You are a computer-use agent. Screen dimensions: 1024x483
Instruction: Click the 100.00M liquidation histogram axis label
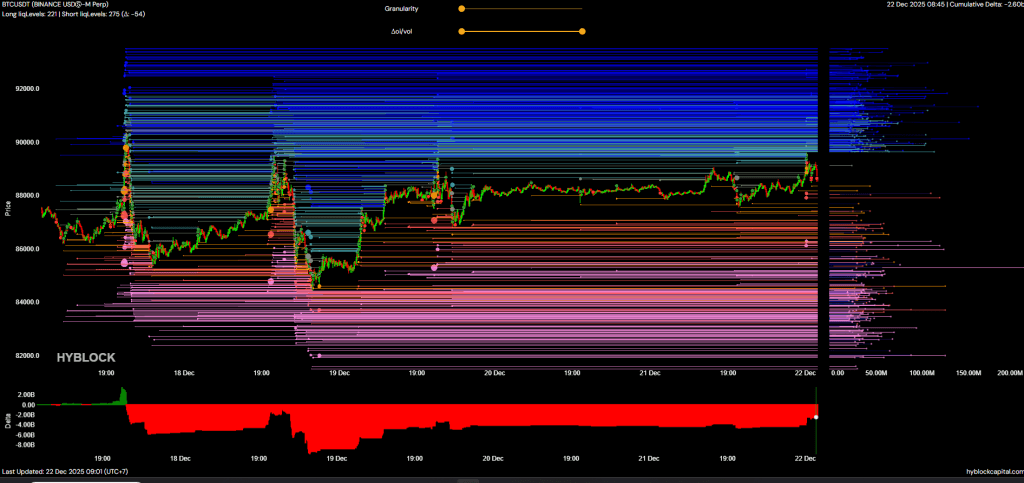tap(921, 372)
